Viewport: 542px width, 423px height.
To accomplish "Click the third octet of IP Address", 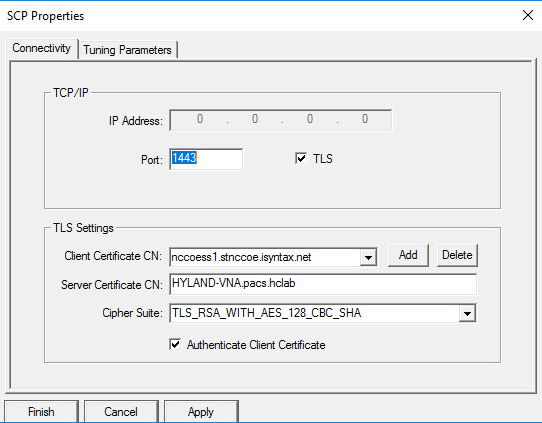I will 310,119.
